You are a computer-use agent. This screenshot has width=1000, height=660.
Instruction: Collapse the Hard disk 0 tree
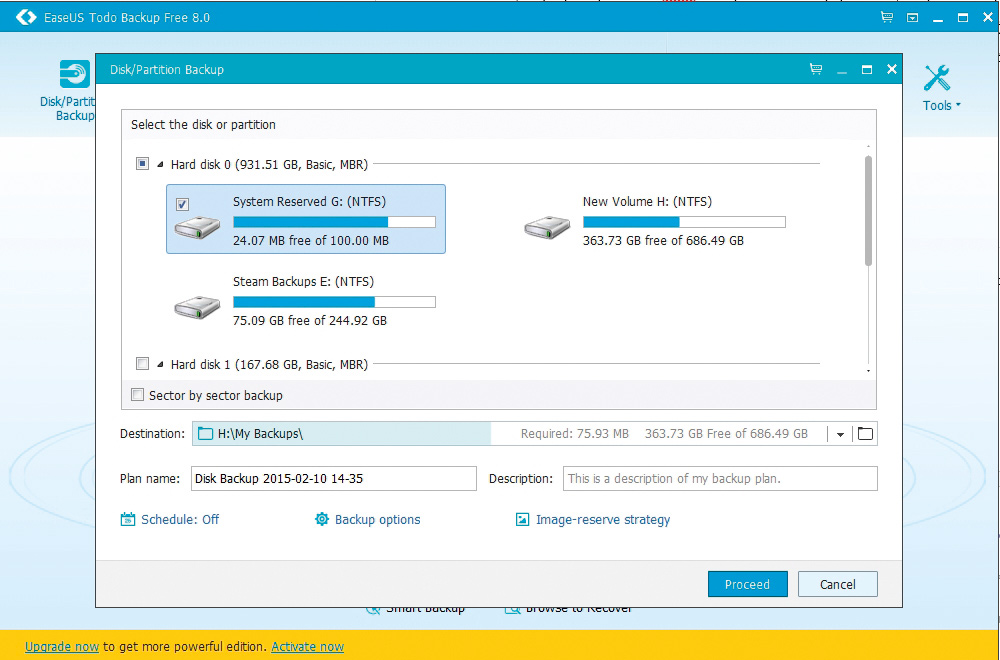pos(160,165)
